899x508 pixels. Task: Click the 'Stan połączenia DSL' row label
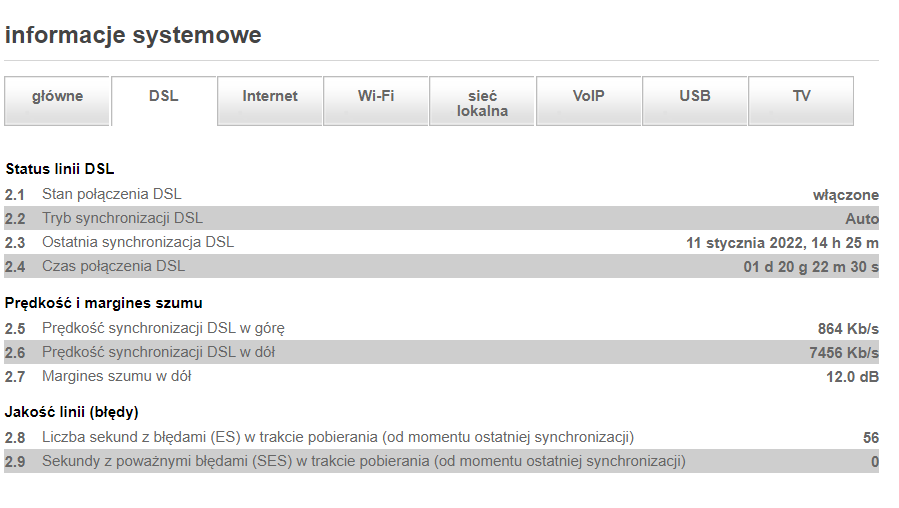pos(112,194)
